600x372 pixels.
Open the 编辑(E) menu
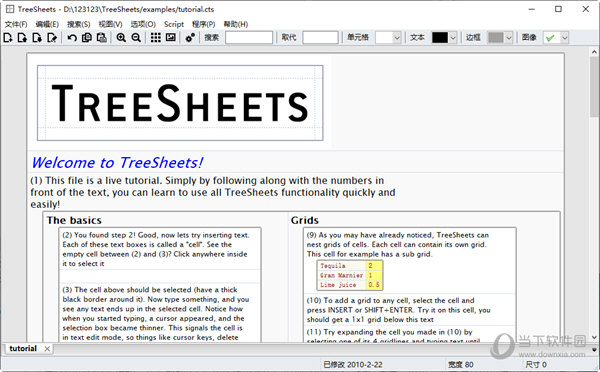point(47,24)
